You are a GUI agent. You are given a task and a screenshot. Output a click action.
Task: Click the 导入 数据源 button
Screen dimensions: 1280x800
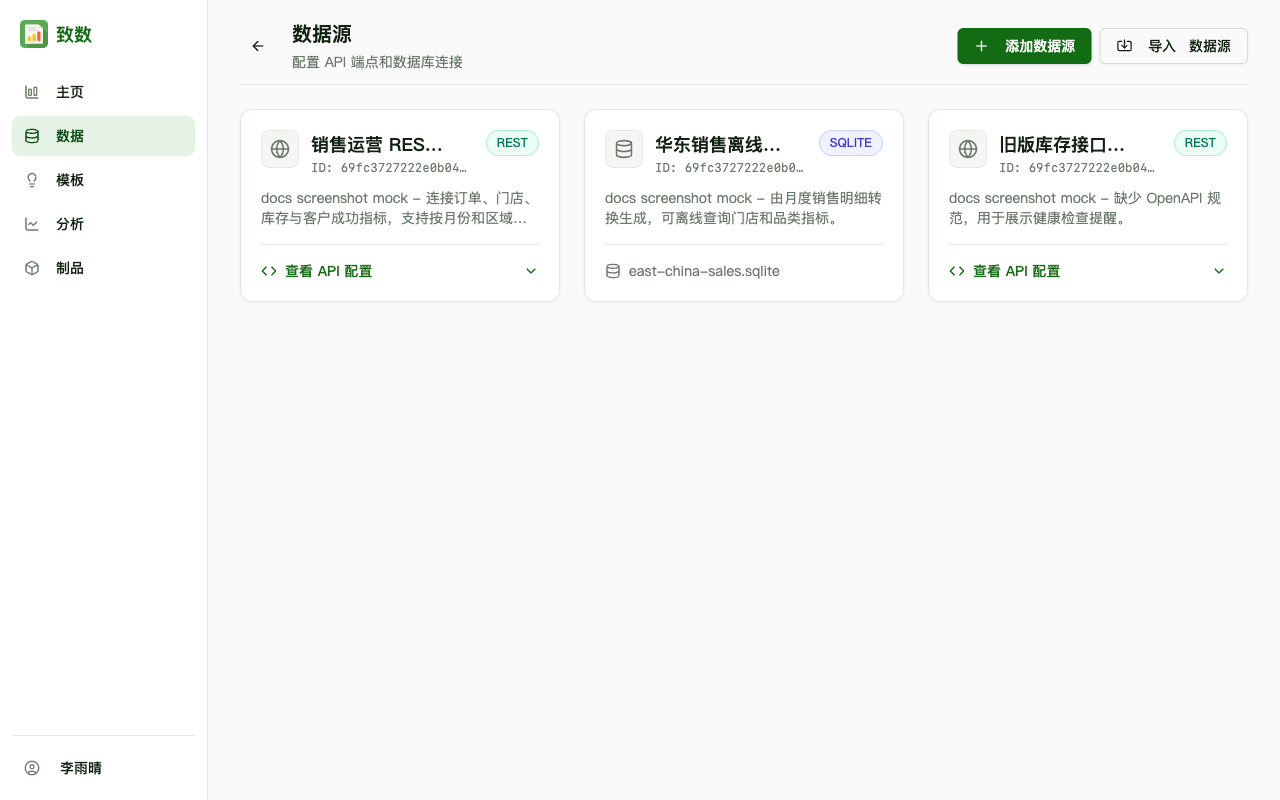pos(1174,46)
